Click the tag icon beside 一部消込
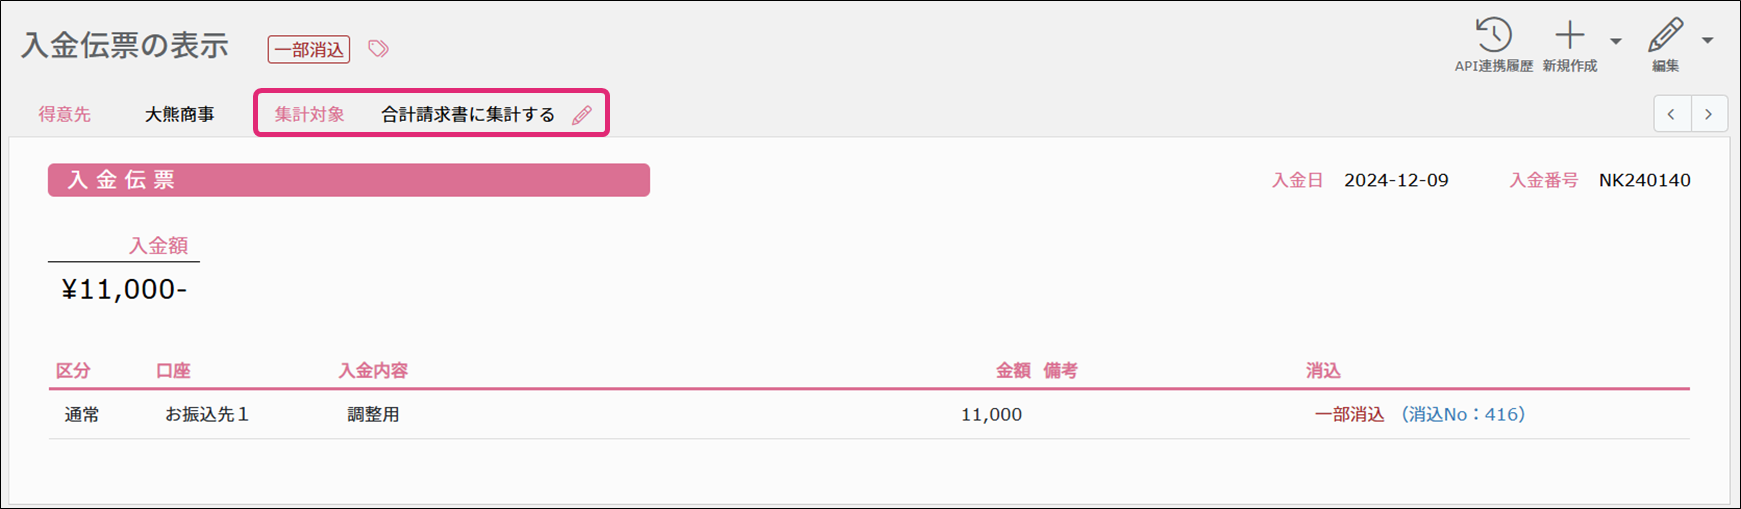This screenshot has width=1741, height=509. 378,49
